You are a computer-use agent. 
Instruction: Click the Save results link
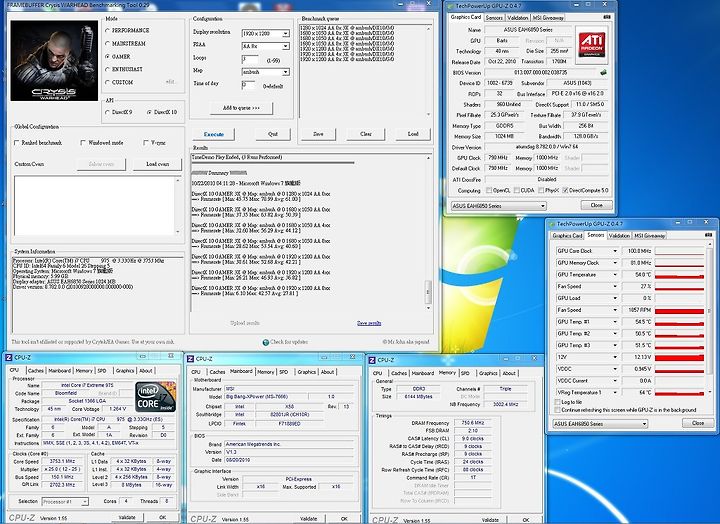click(369, 323)
